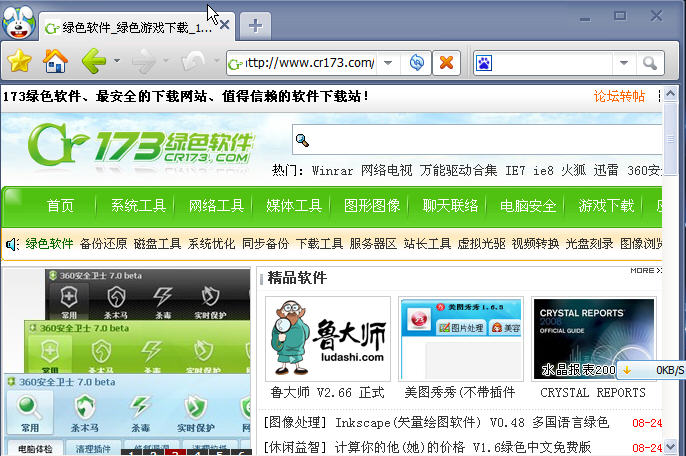
Task: Click the CR173 site logo
Action: point(141,144)
